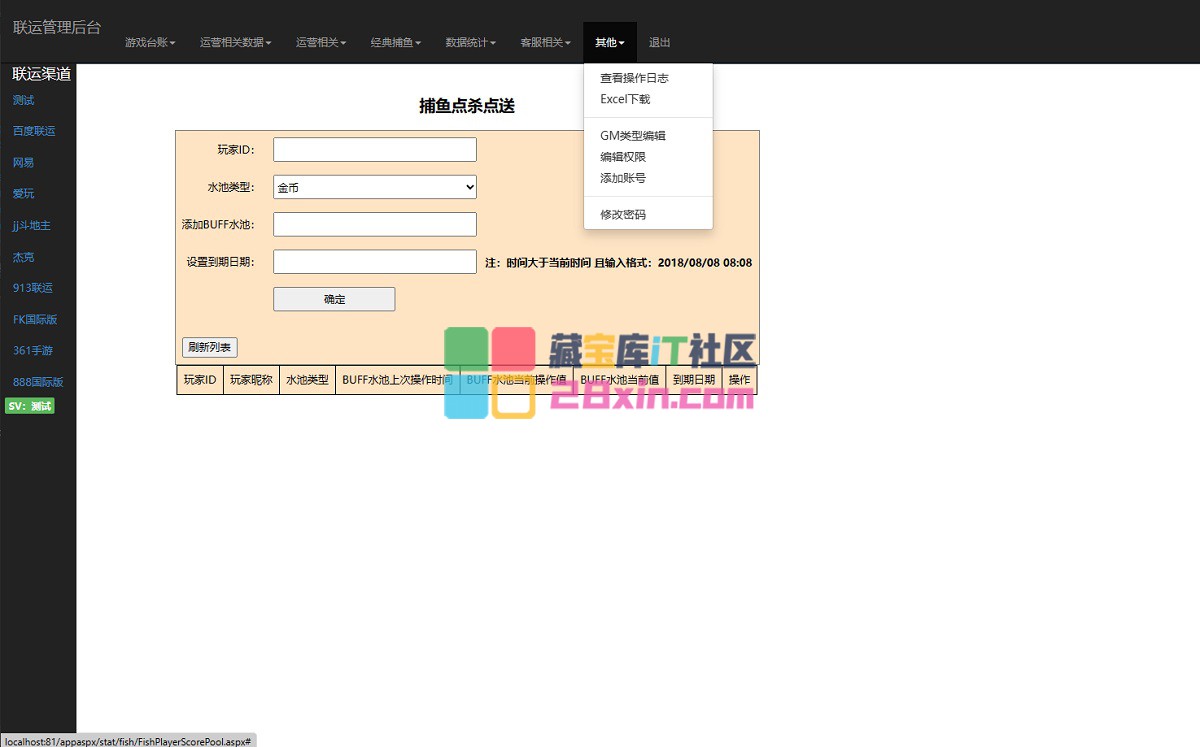Screen dimensions: 1200x747
Task: Collapse the 其他 dropdown menu
Action: (610, 43)
